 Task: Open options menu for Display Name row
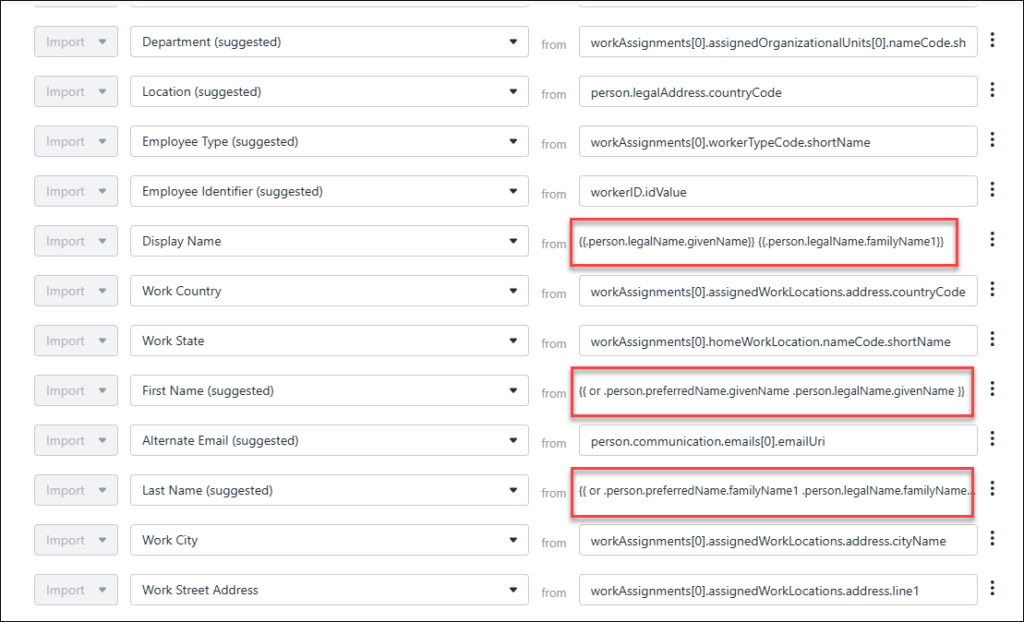pos(992,240)
